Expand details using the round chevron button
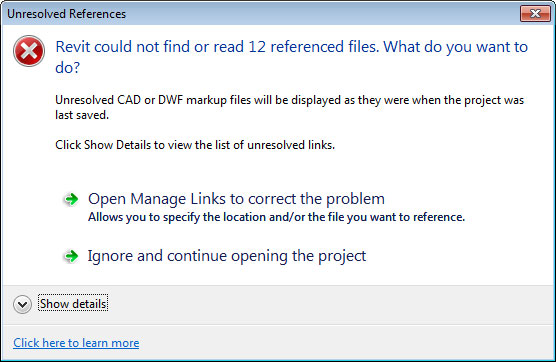Screen dimensions: 556x362 pyautogui.click(x=22, y=304)
